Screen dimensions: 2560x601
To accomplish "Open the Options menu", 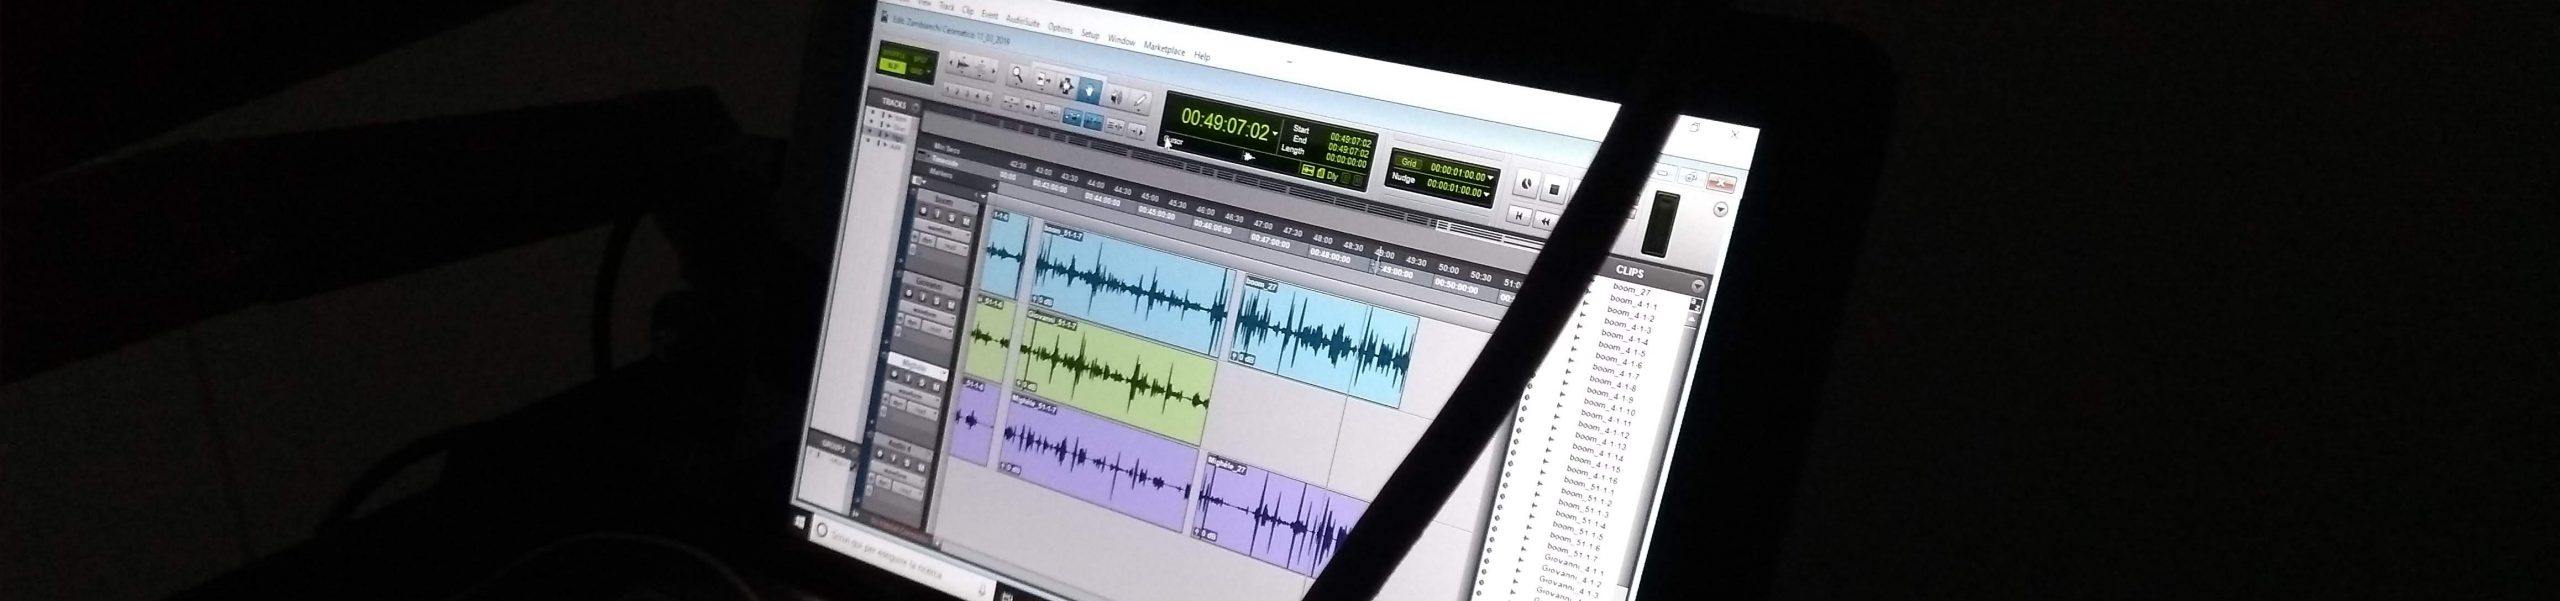I will point(1060,28).
